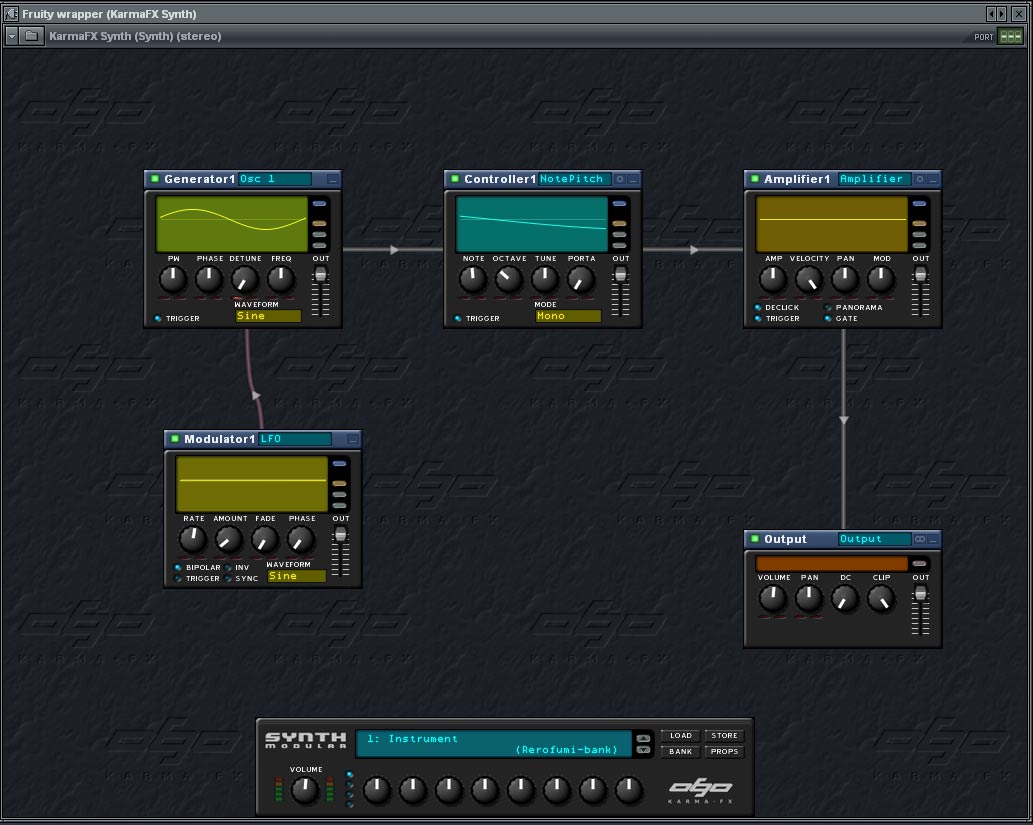This screenshot has width=1033, height=825.
Task: Click blue button beside Generator1 waveform display
Action: [320, 204]
